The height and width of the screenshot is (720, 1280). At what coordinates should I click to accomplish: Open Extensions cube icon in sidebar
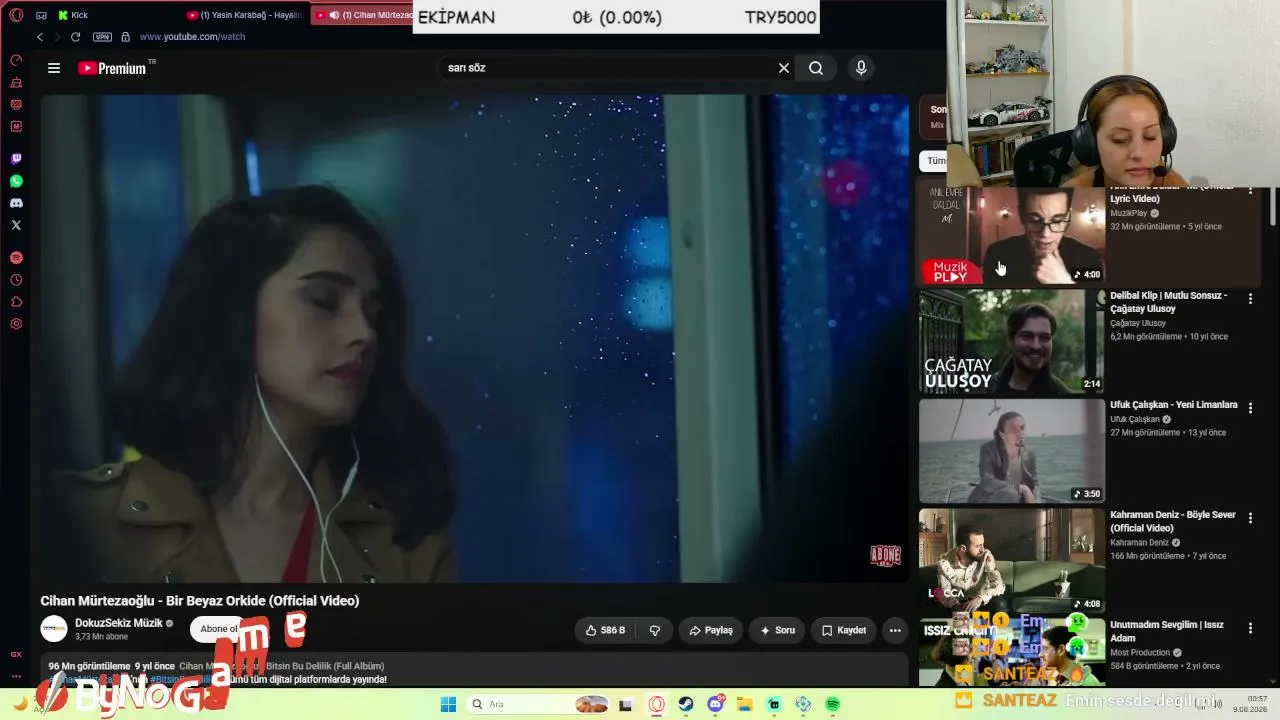tap(16, 302)
